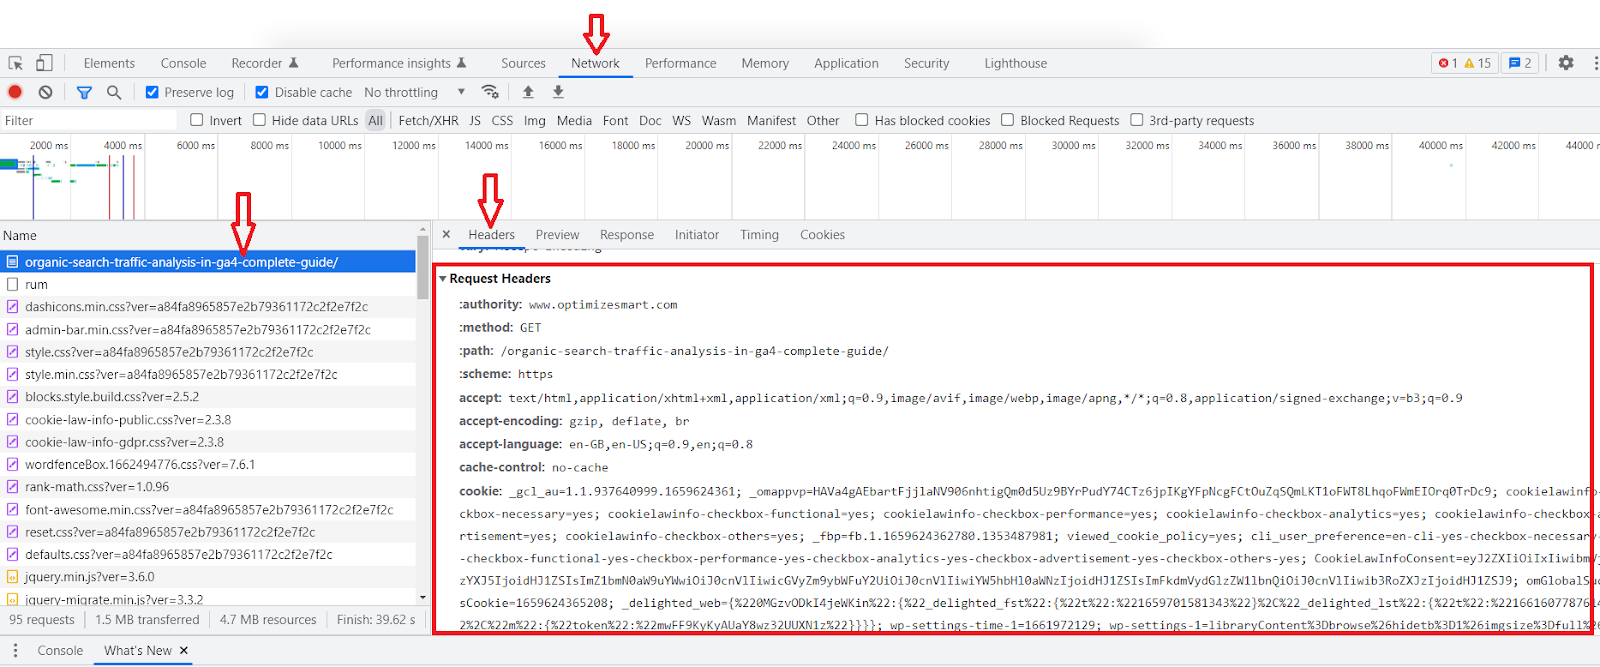This screenshot has width=1600, height=667.
Task: Open the Application panel tab
Action: tap(846, 63)
